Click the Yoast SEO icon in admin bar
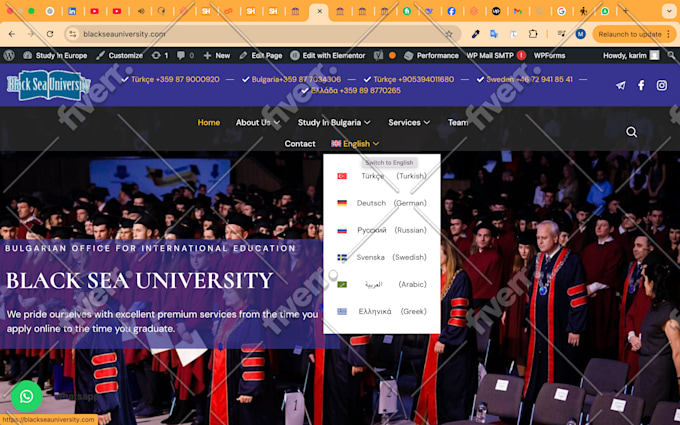Screen dimensions: 680x425 379,56
